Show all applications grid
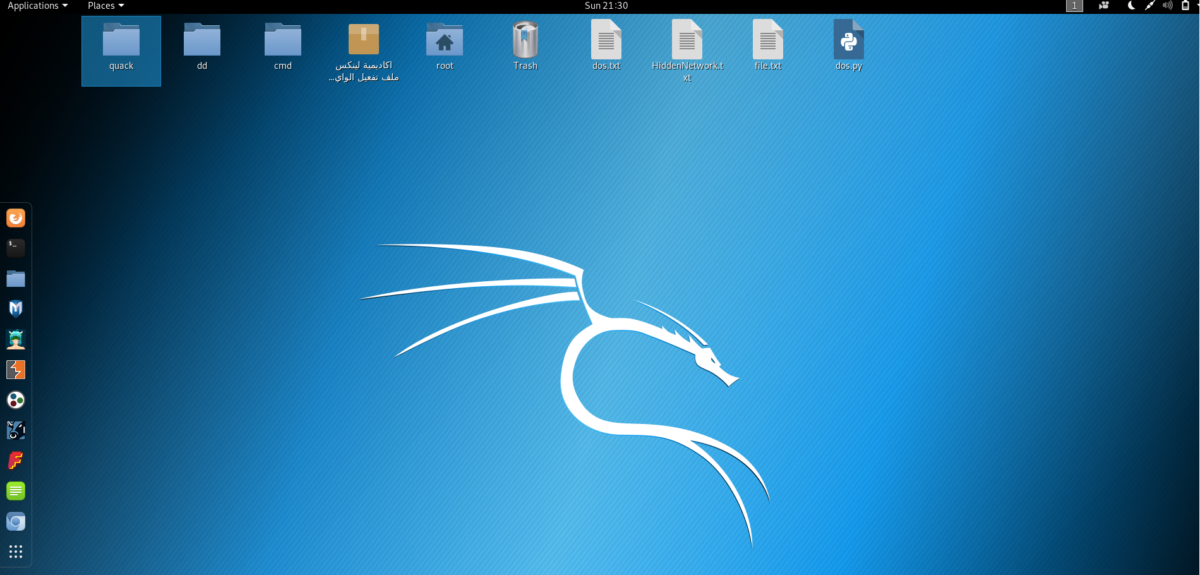Image resolution: width=1200 pixels, height=575 pixels. [16, 552]
